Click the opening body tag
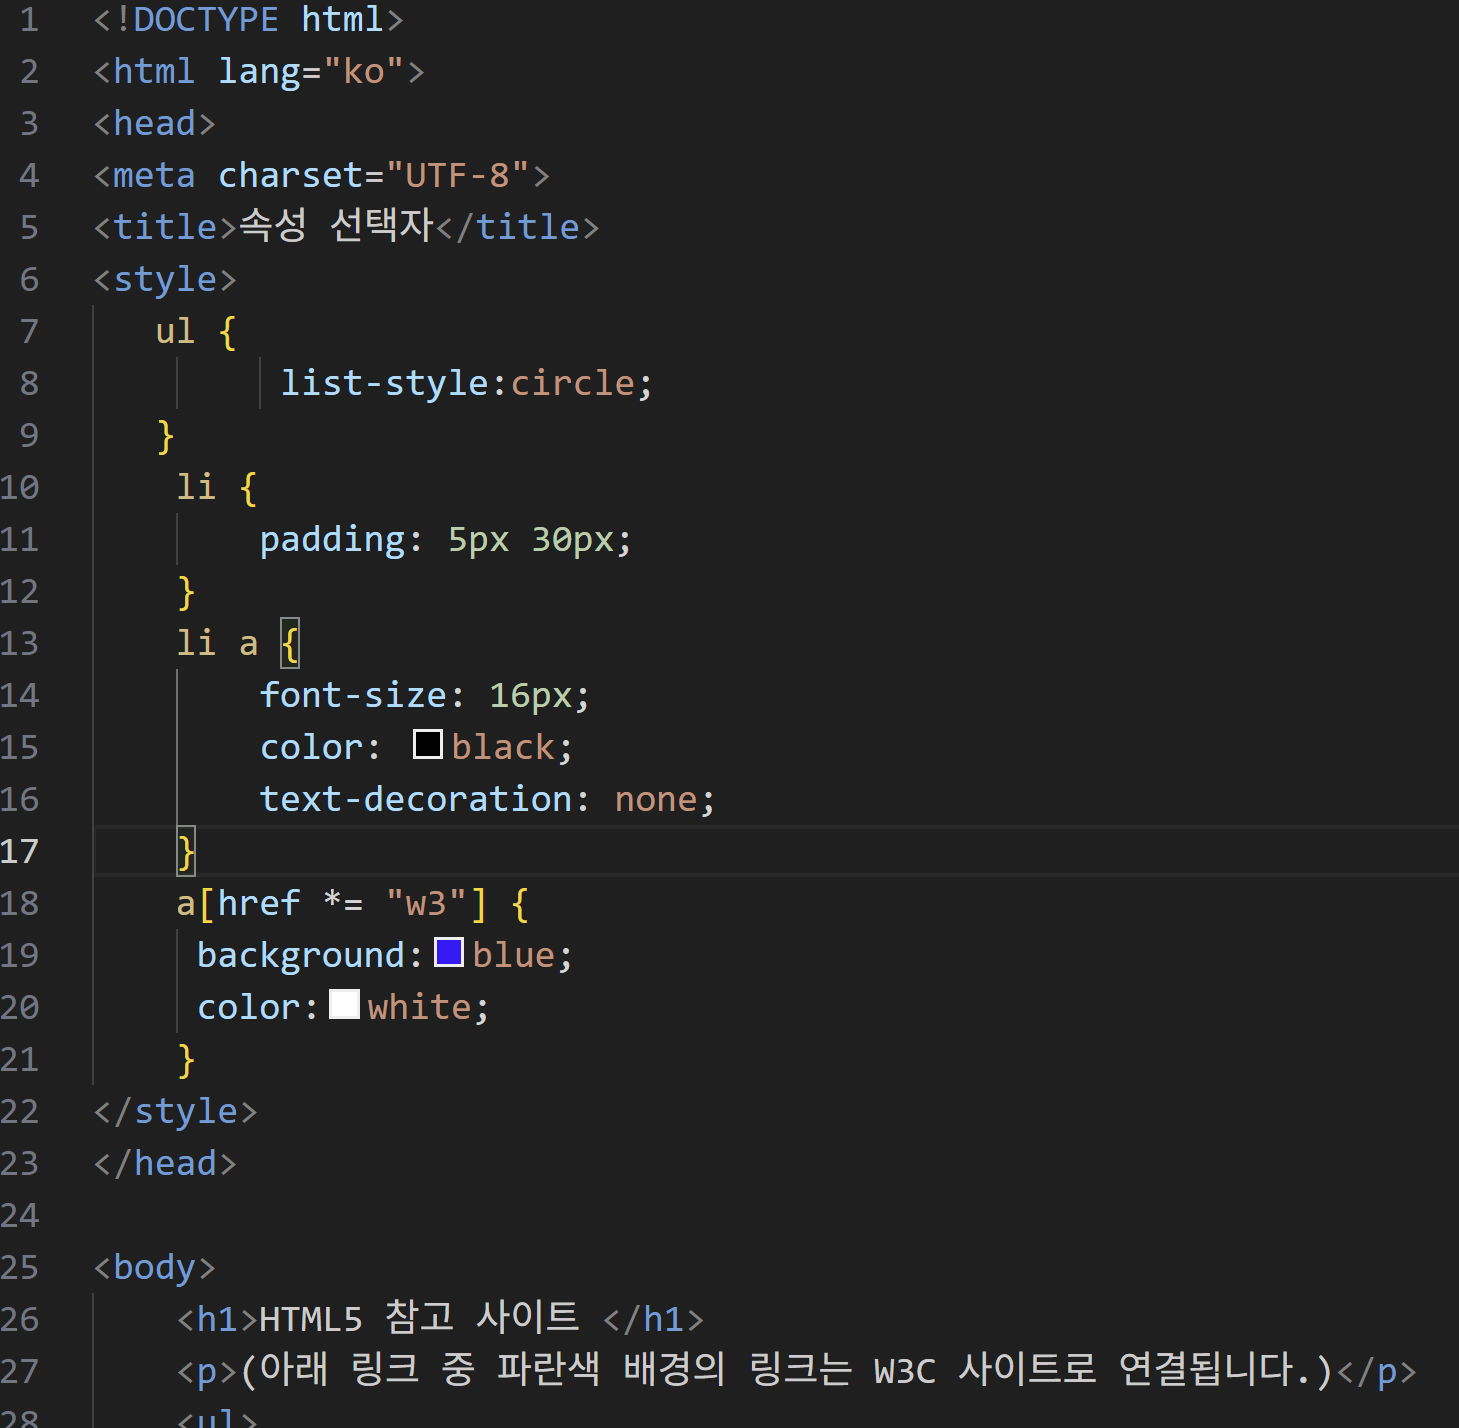 pyautogui.click(x=155, y=1267)
